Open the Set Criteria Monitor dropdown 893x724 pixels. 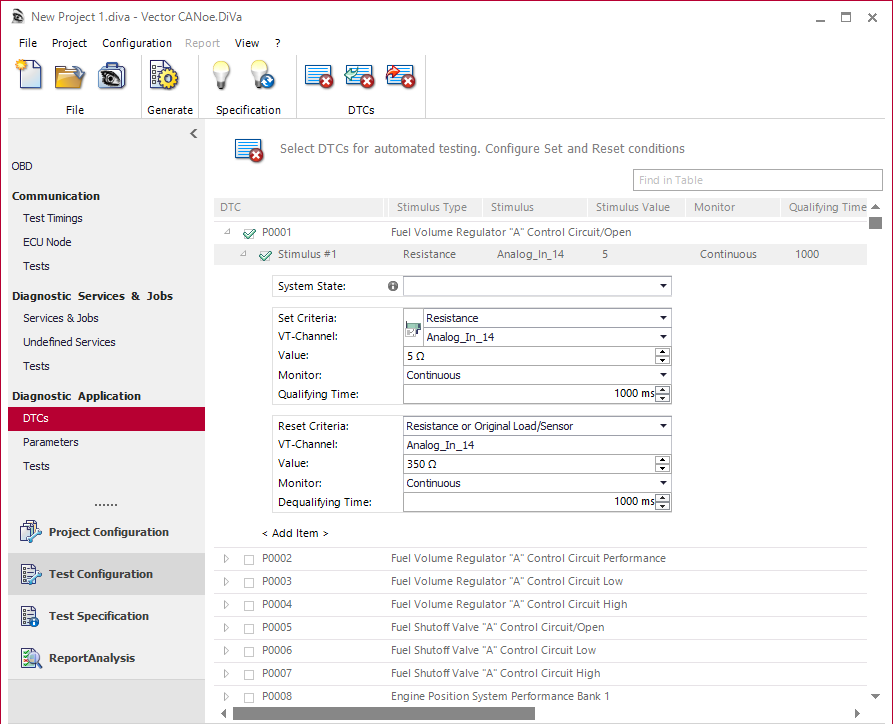click(x=663, y=375)
